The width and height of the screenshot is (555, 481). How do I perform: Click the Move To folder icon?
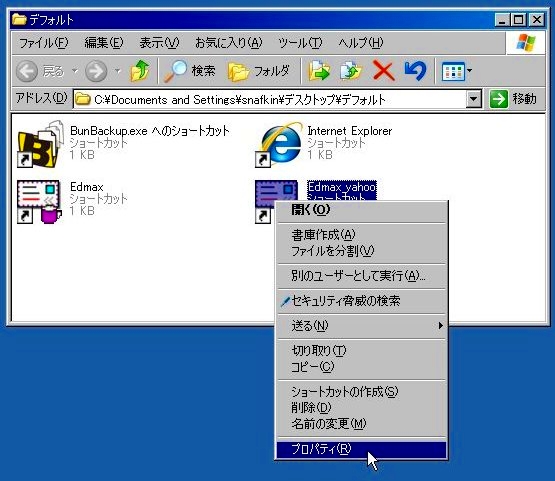pyautogui.click(x=319, y=71)
